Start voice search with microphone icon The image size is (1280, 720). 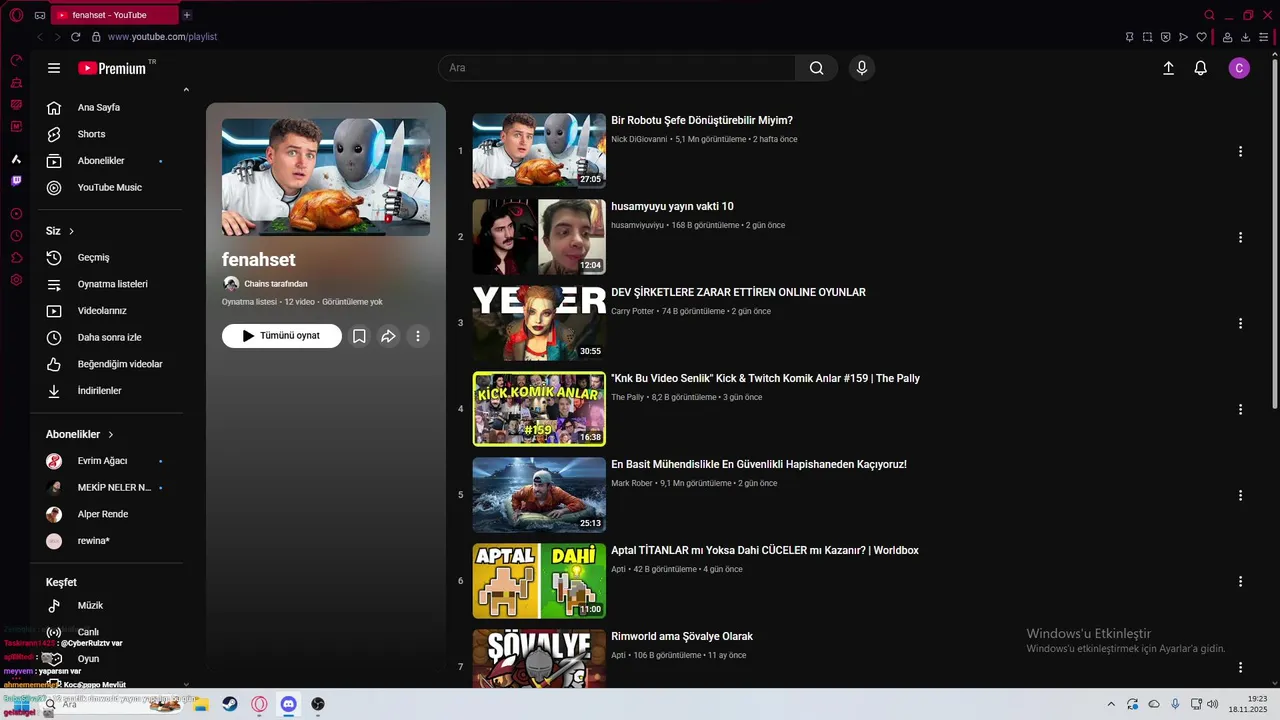862,68
